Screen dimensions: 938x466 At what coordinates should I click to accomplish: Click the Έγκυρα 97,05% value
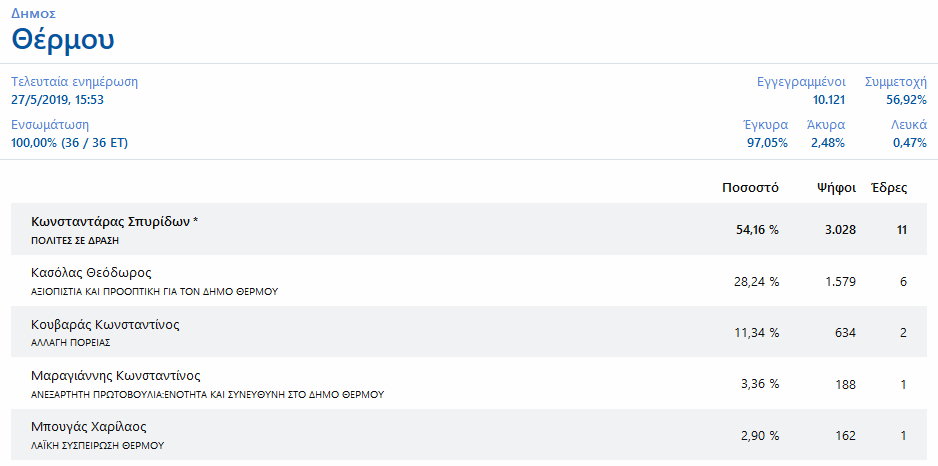[768, 143]
